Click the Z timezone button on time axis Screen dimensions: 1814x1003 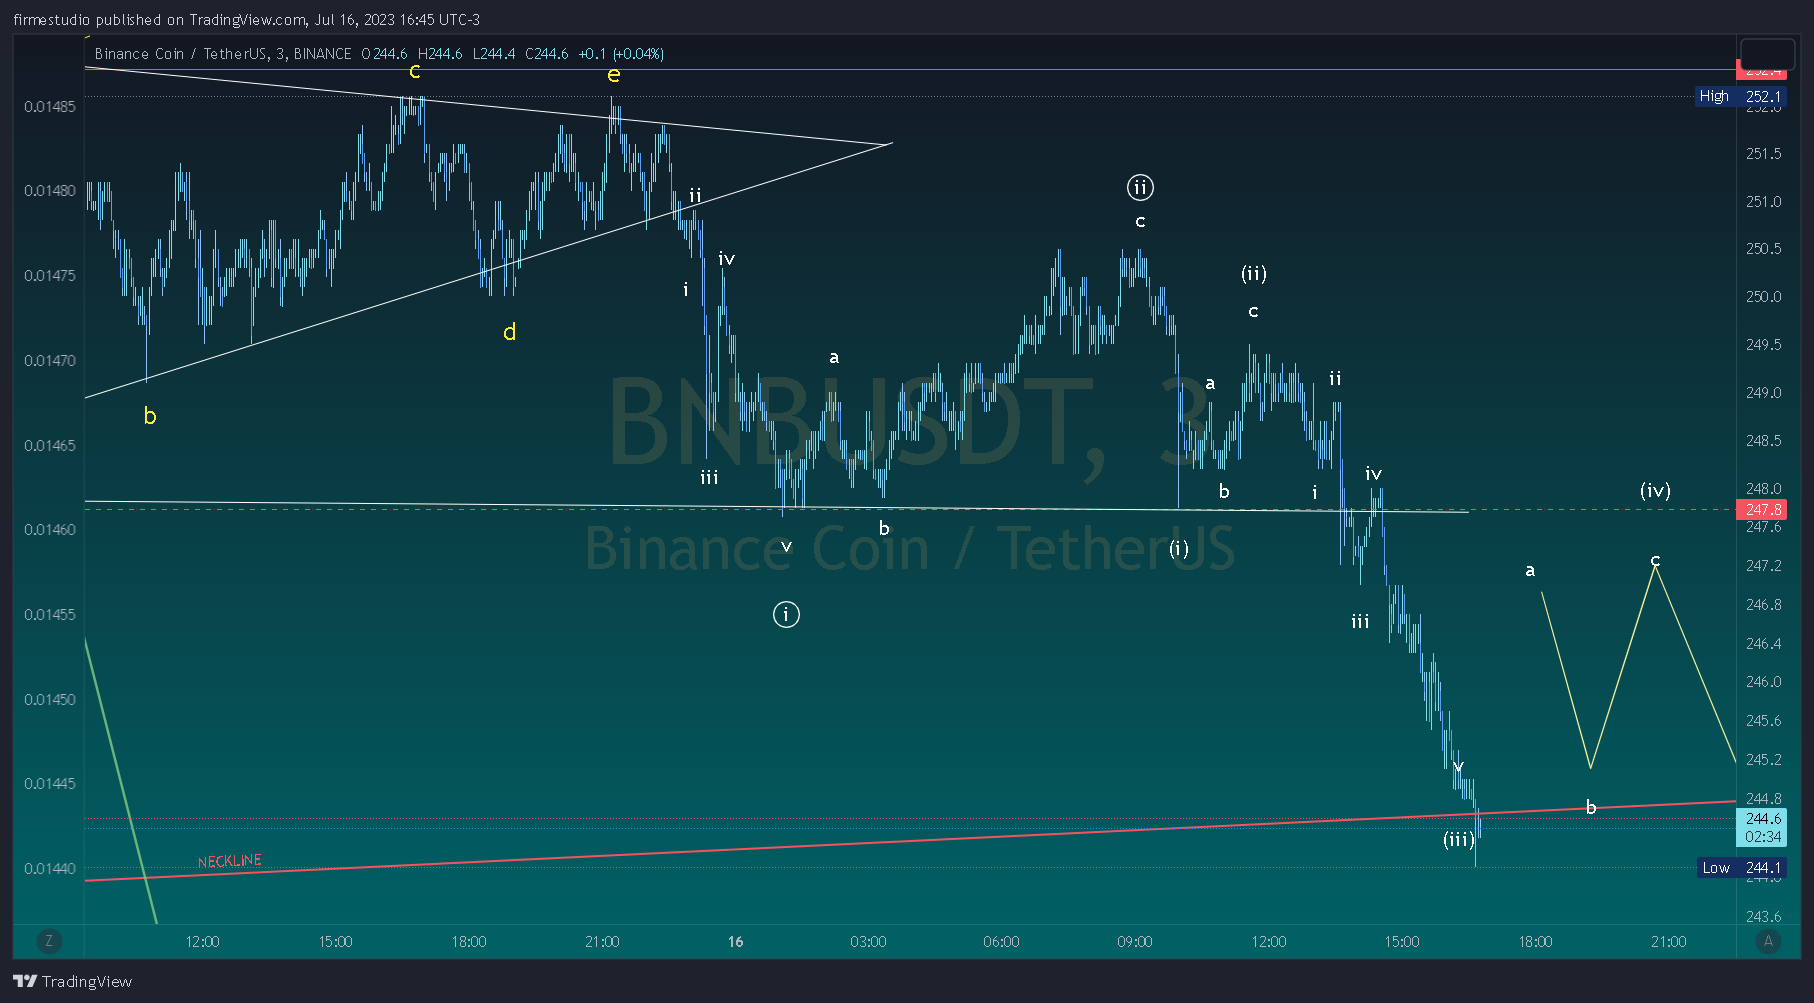coord(49,941)
